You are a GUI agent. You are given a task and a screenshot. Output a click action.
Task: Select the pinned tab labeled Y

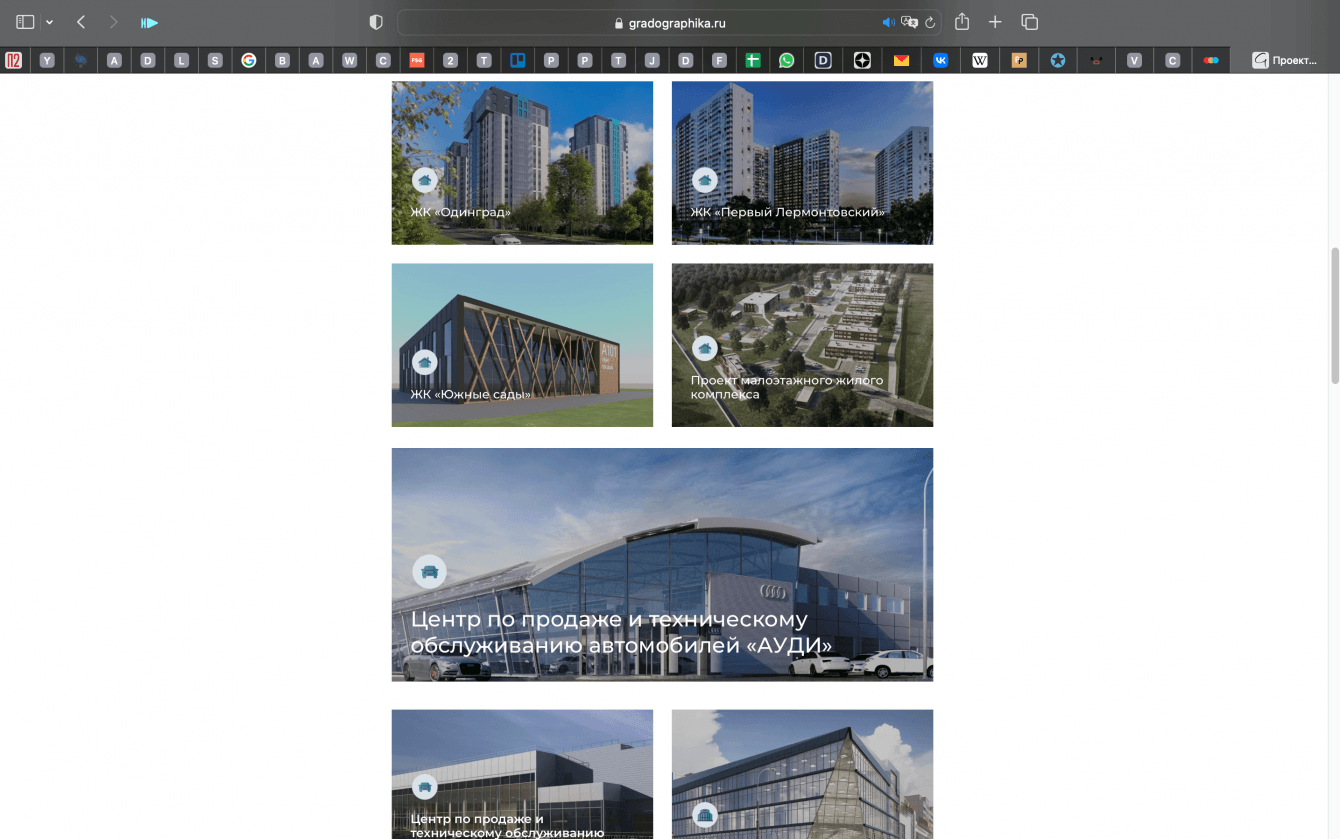click(x=47, y=60)
